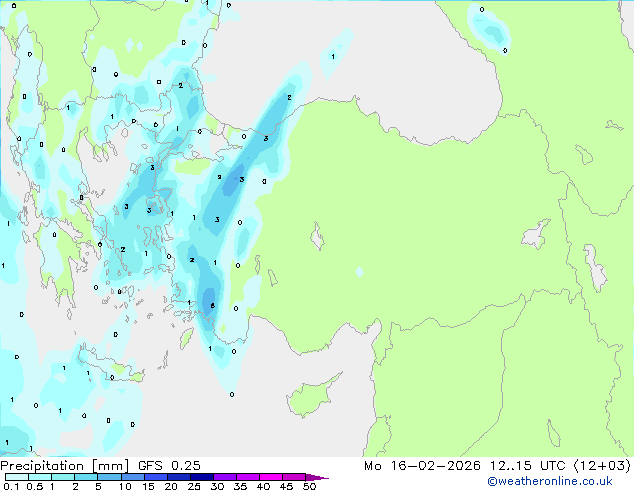Select the 40–45 mm magenta legend swatch
Image resolution: width=634 pixels, height=490 pixels.
271,477
